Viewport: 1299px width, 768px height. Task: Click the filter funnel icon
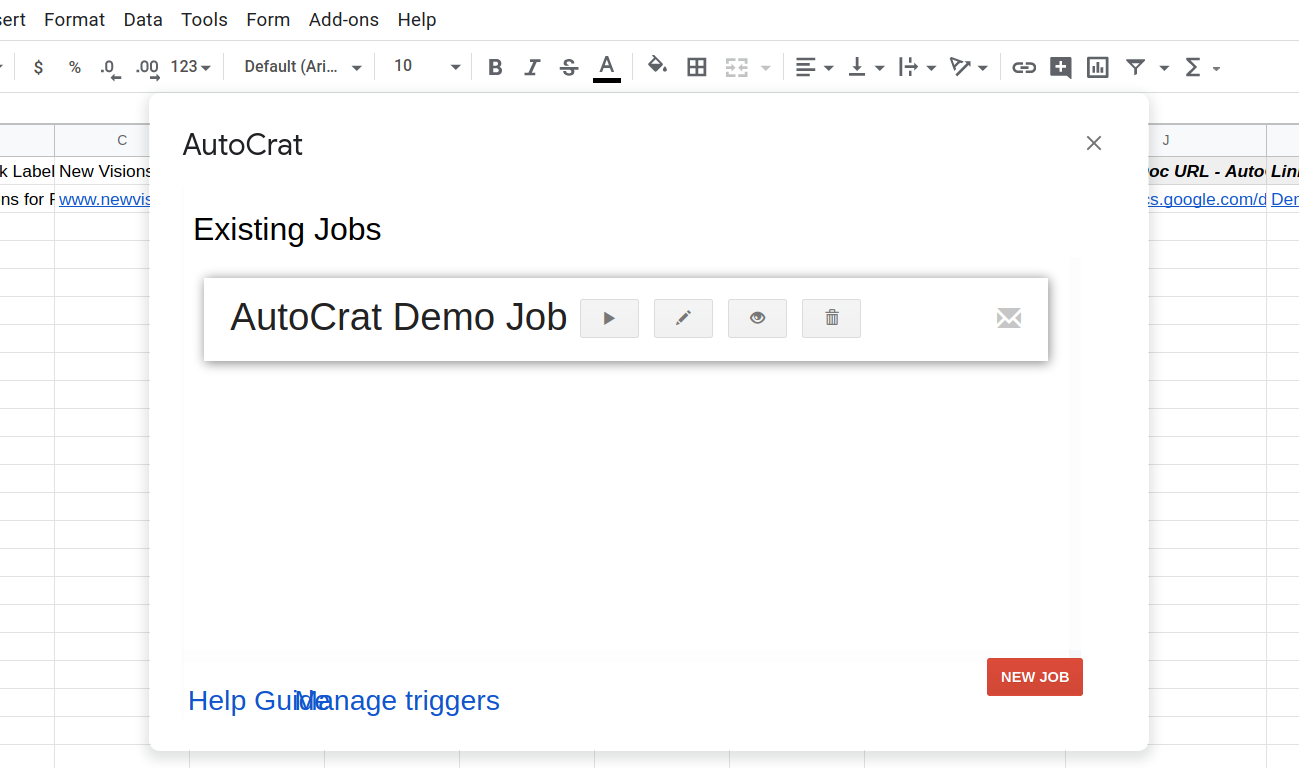click(x=1135, y=67)
